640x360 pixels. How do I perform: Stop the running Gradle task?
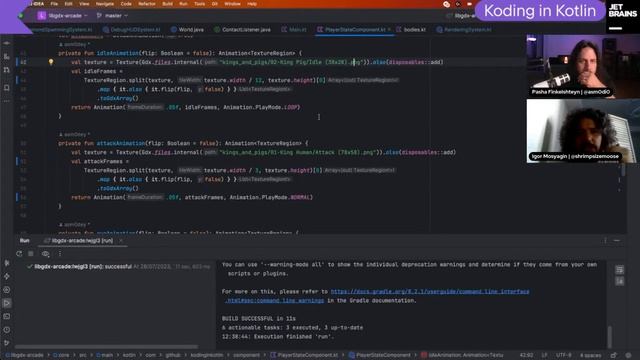click(x=31, y=253)
